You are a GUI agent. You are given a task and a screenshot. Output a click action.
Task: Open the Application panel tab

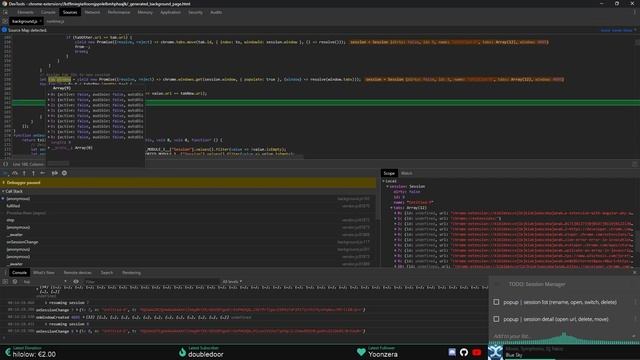[x=170, y=12]
